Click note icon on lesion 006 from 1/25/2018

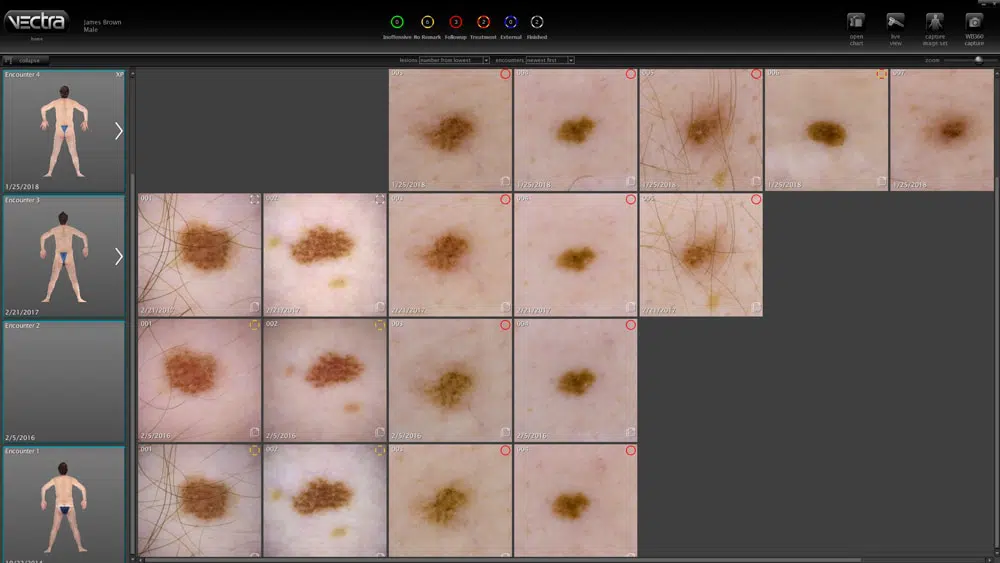(x=882, y=181)
